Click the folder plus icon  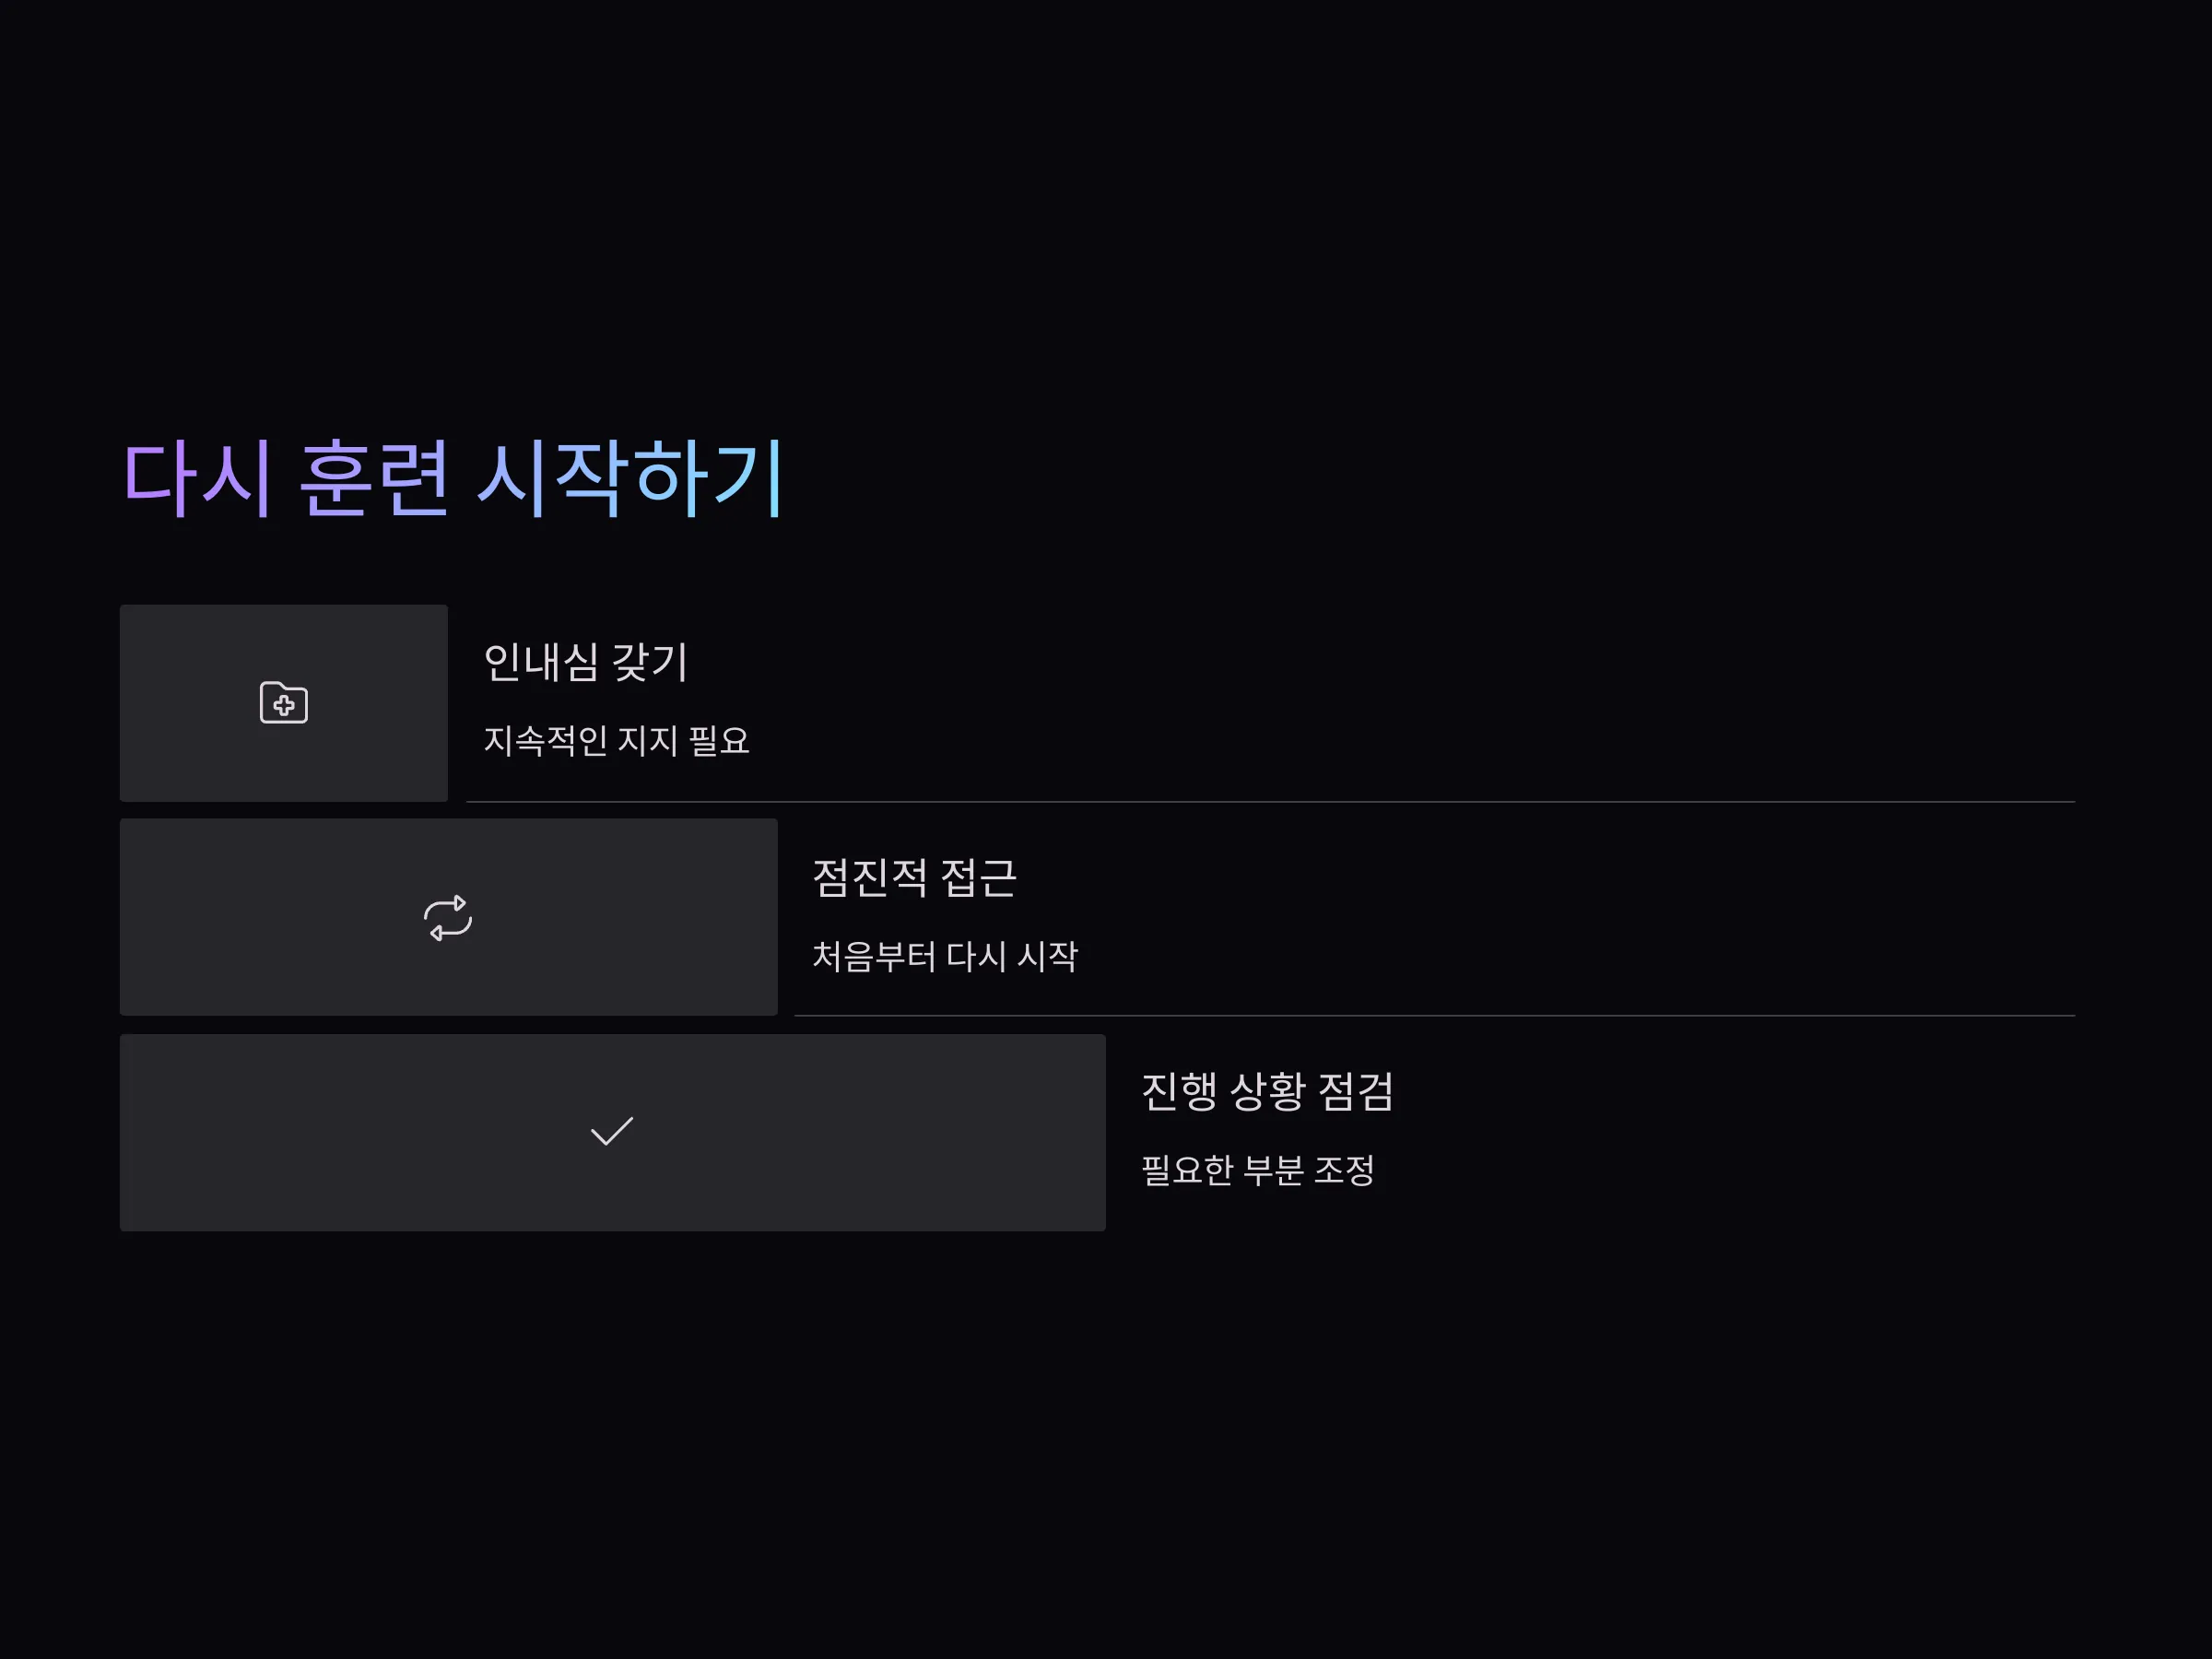pyautogui.click(x=284, y=703)
